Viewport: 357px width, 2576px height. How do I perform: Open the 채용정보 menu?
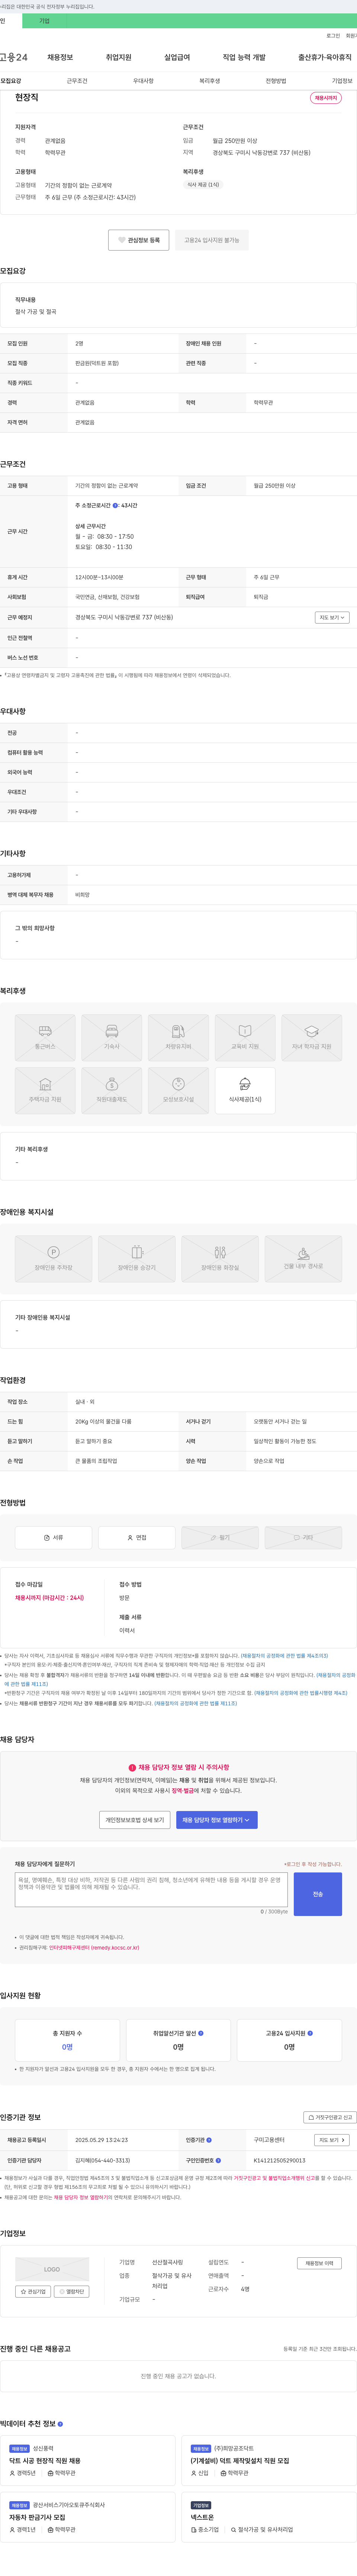pyautogui.click(x=60, y=57)
